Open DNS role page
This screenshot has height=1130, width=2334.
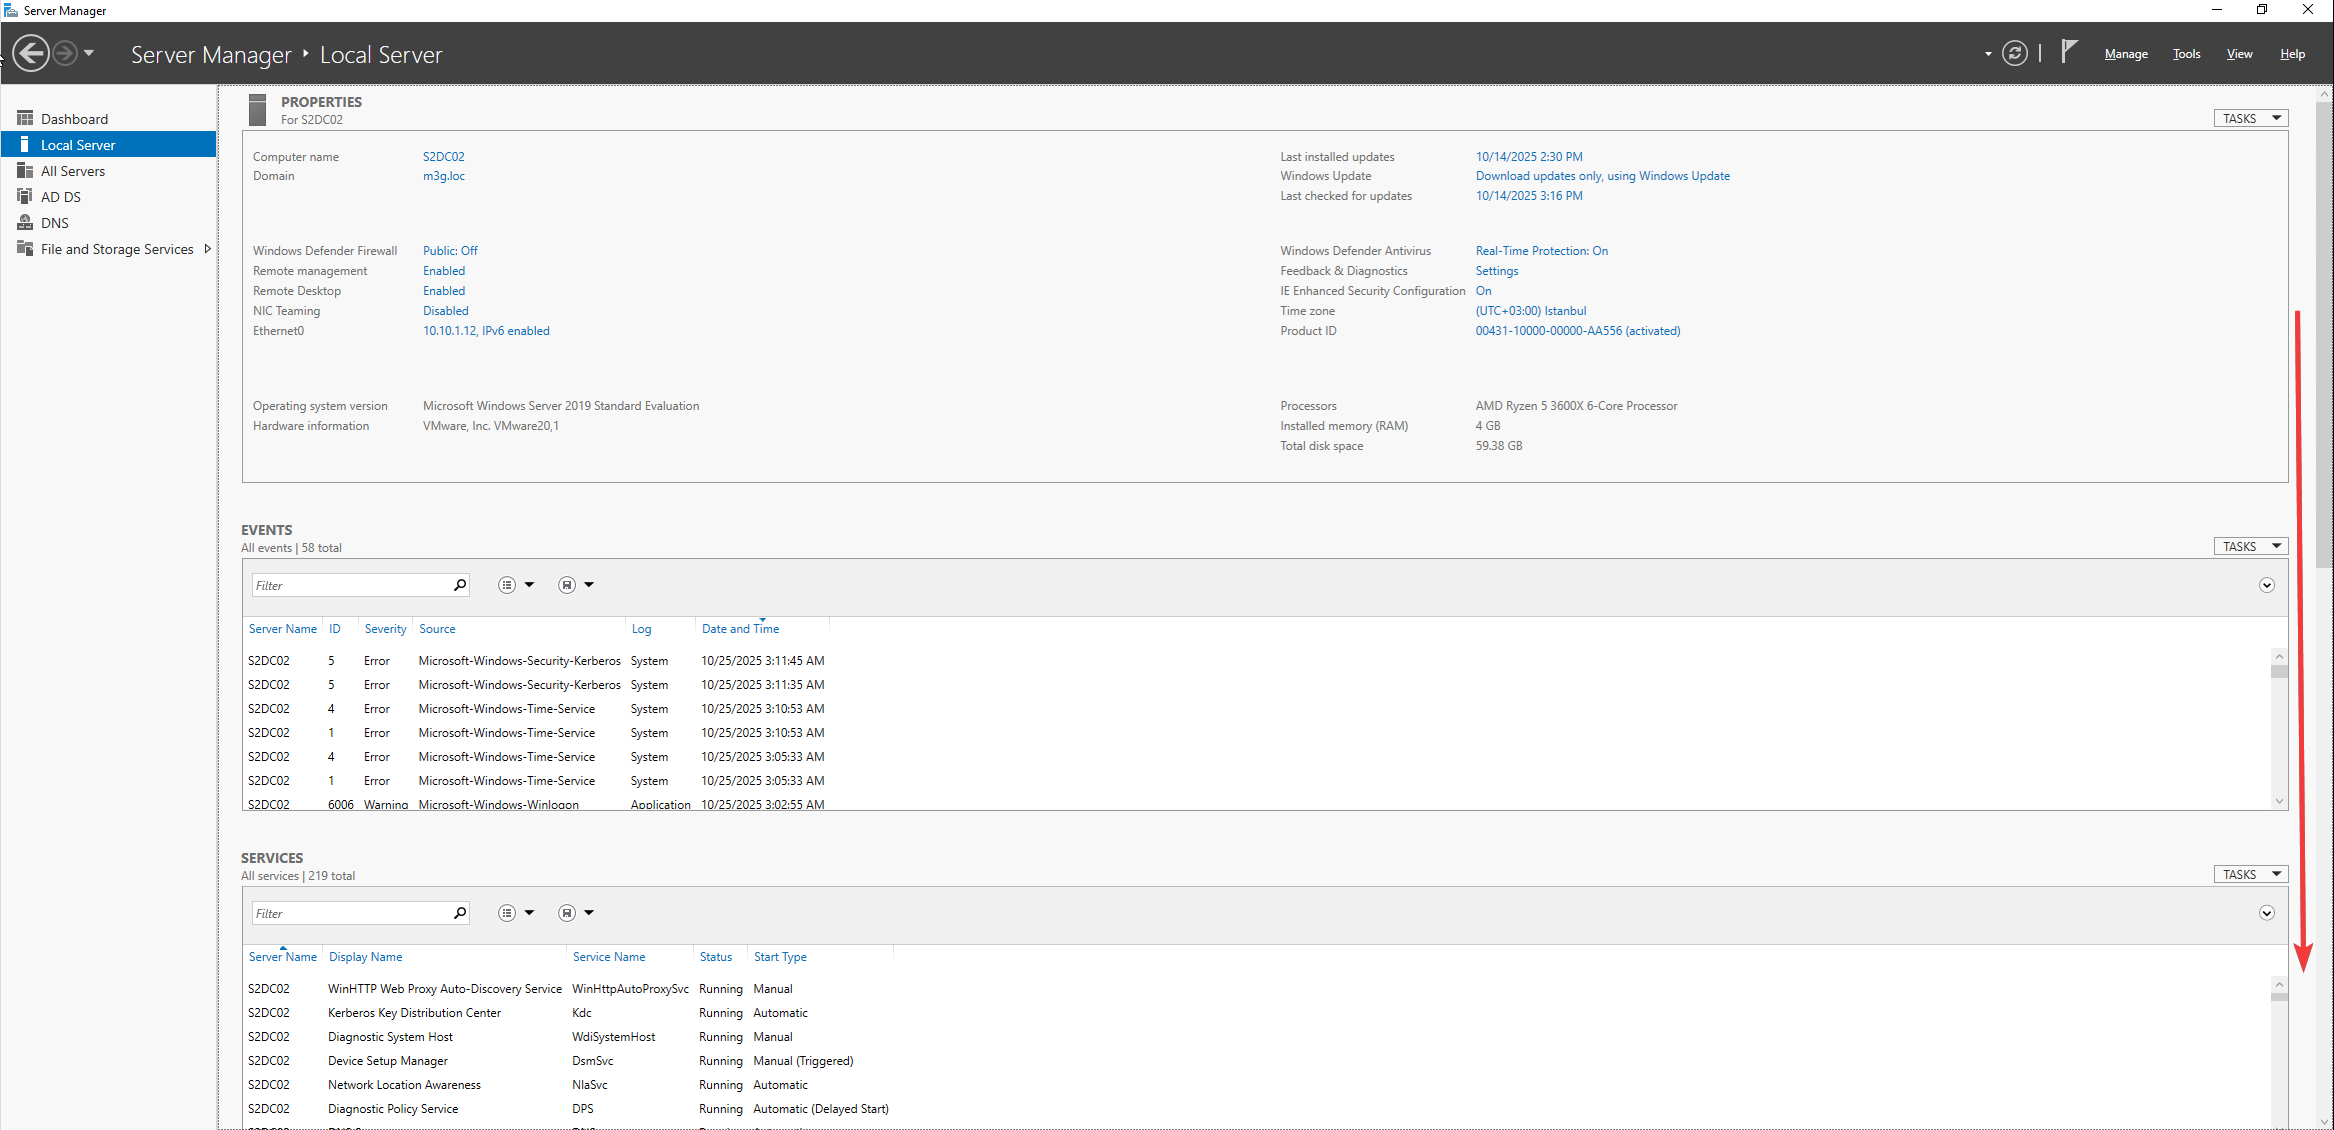point(55,223)
